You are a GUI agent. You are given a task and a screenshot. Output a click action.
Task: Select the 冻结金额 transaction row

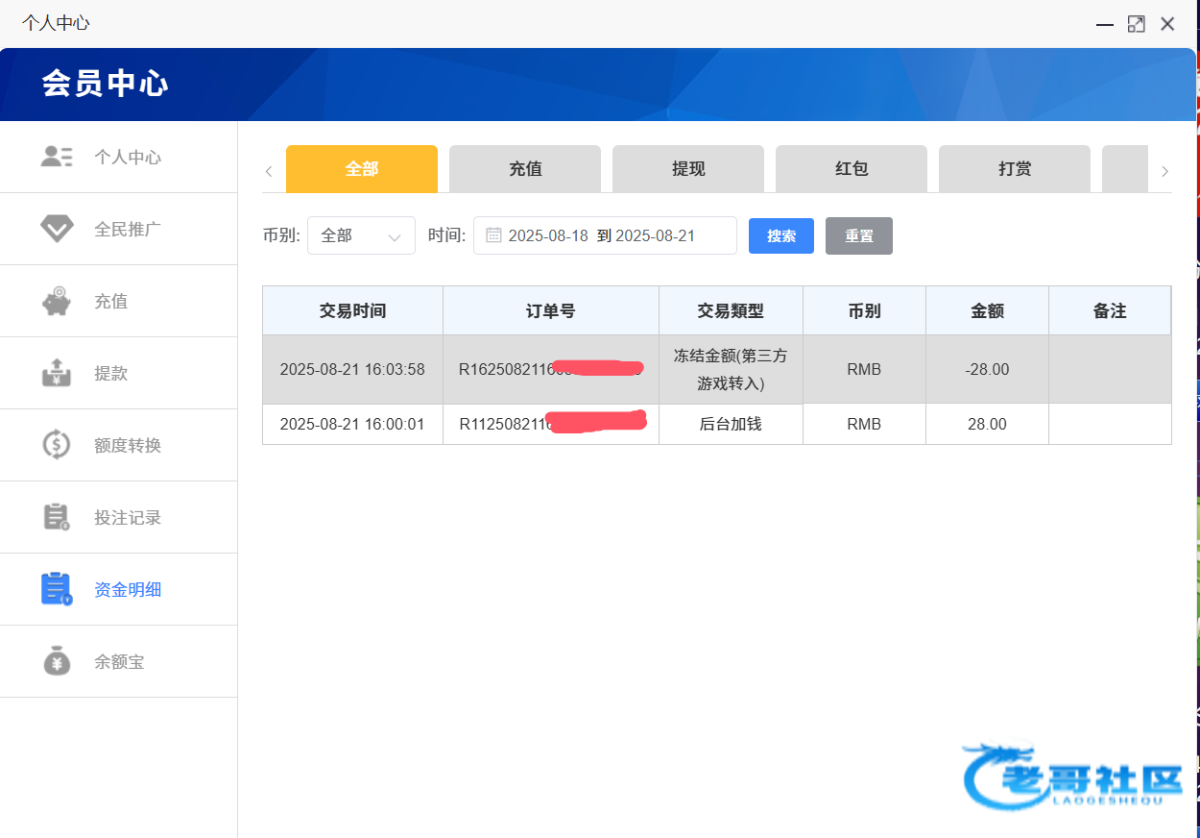(x=716, y=369)
